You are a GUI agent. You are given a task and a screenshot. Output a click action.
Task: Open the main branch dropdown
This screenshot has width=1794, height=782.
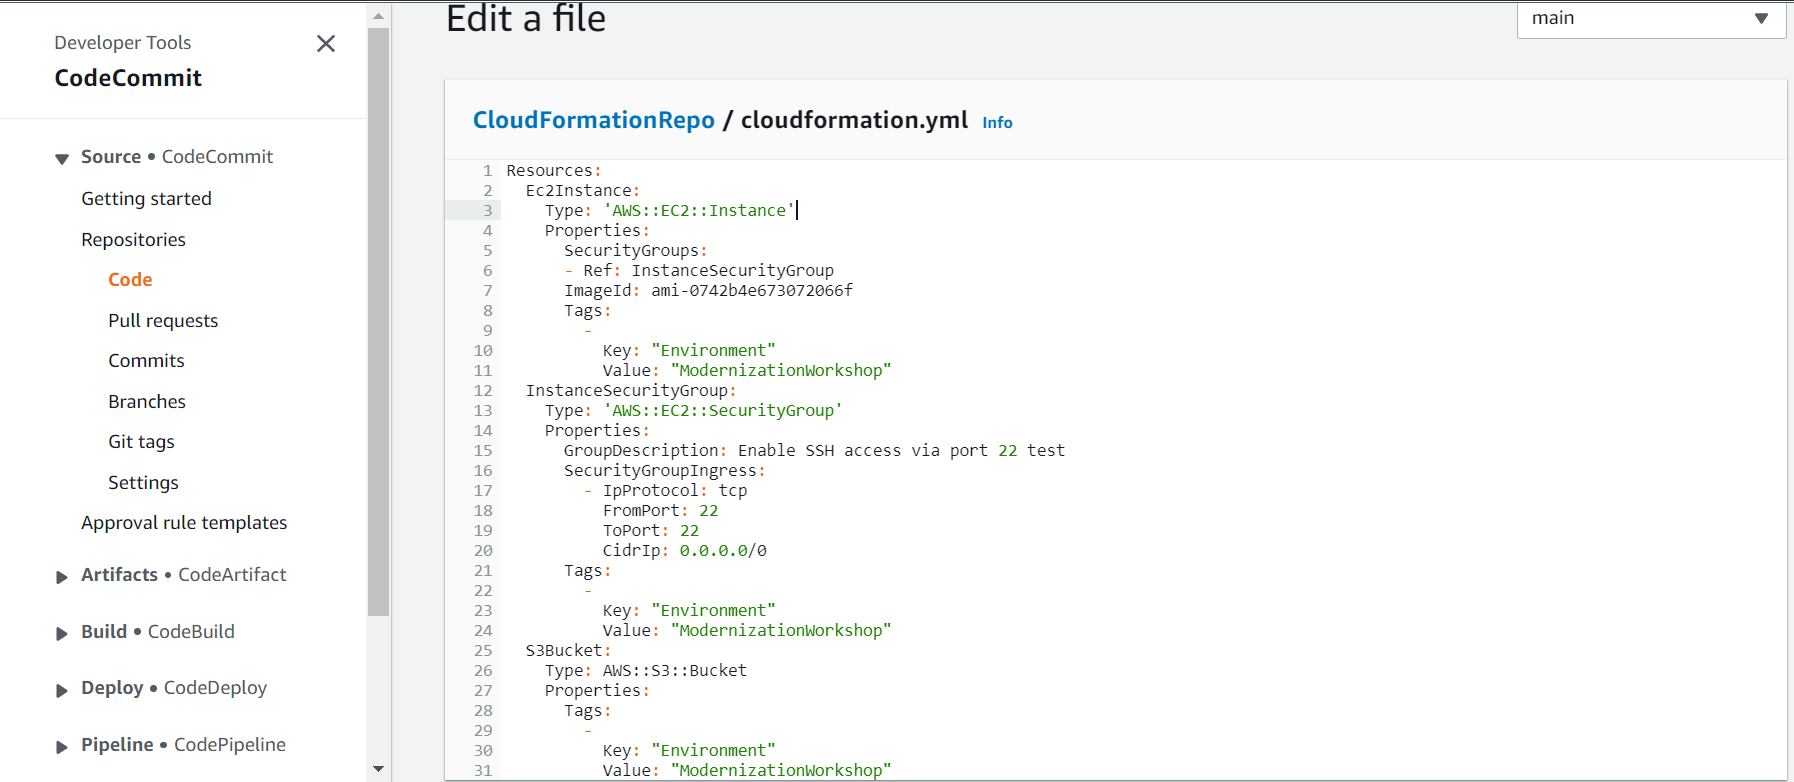click(1650, 19)
